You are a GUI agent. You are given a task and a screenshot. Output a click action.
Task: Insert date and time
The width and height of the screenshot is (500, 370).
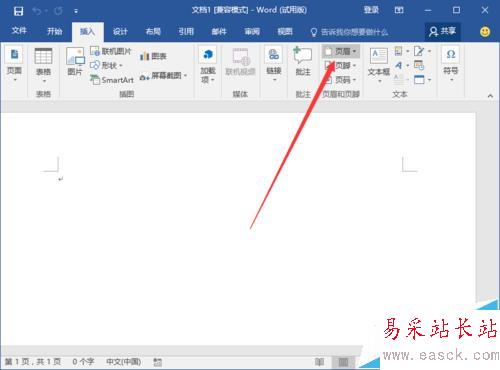pyautogui.click(x=419, y=65)
